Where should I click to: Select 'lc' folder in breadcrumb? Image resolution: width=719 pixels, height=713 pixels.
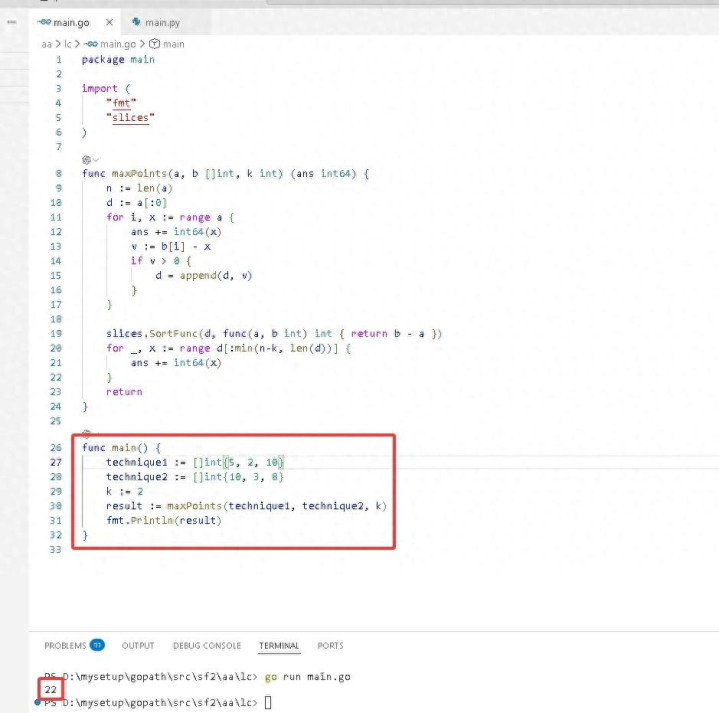(x=67, y=44)
